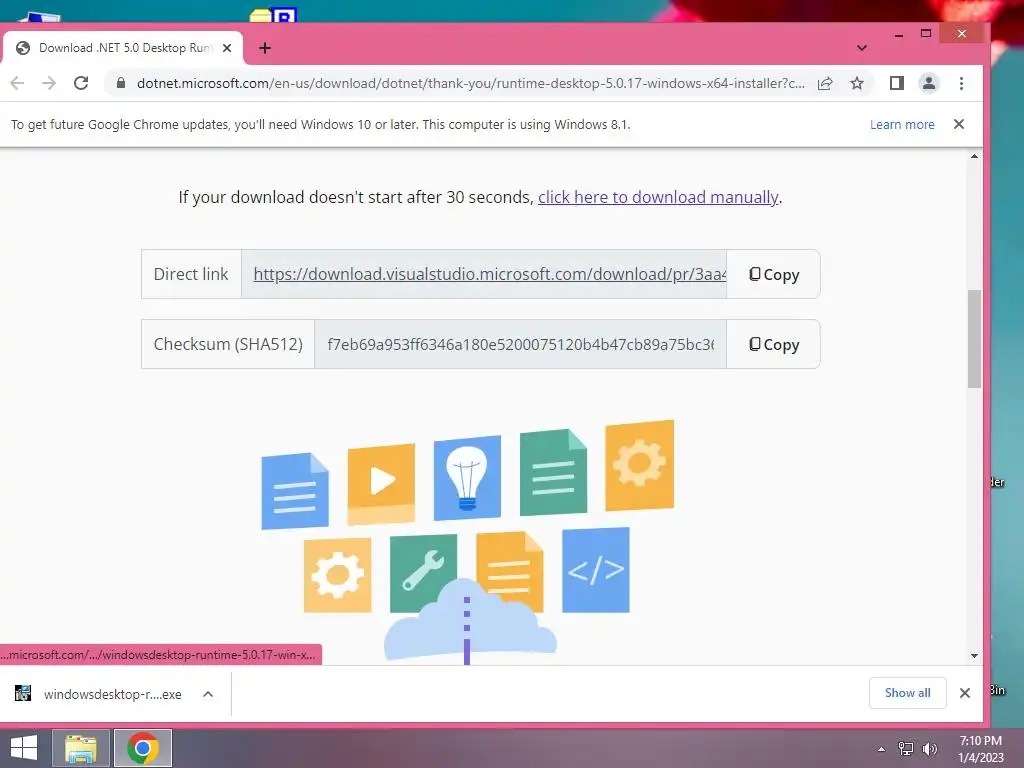Image resolution: width=1024 pixels, height=768 pixels.
Task: Open the volume tray icon
Action: (x=929, y=749)
